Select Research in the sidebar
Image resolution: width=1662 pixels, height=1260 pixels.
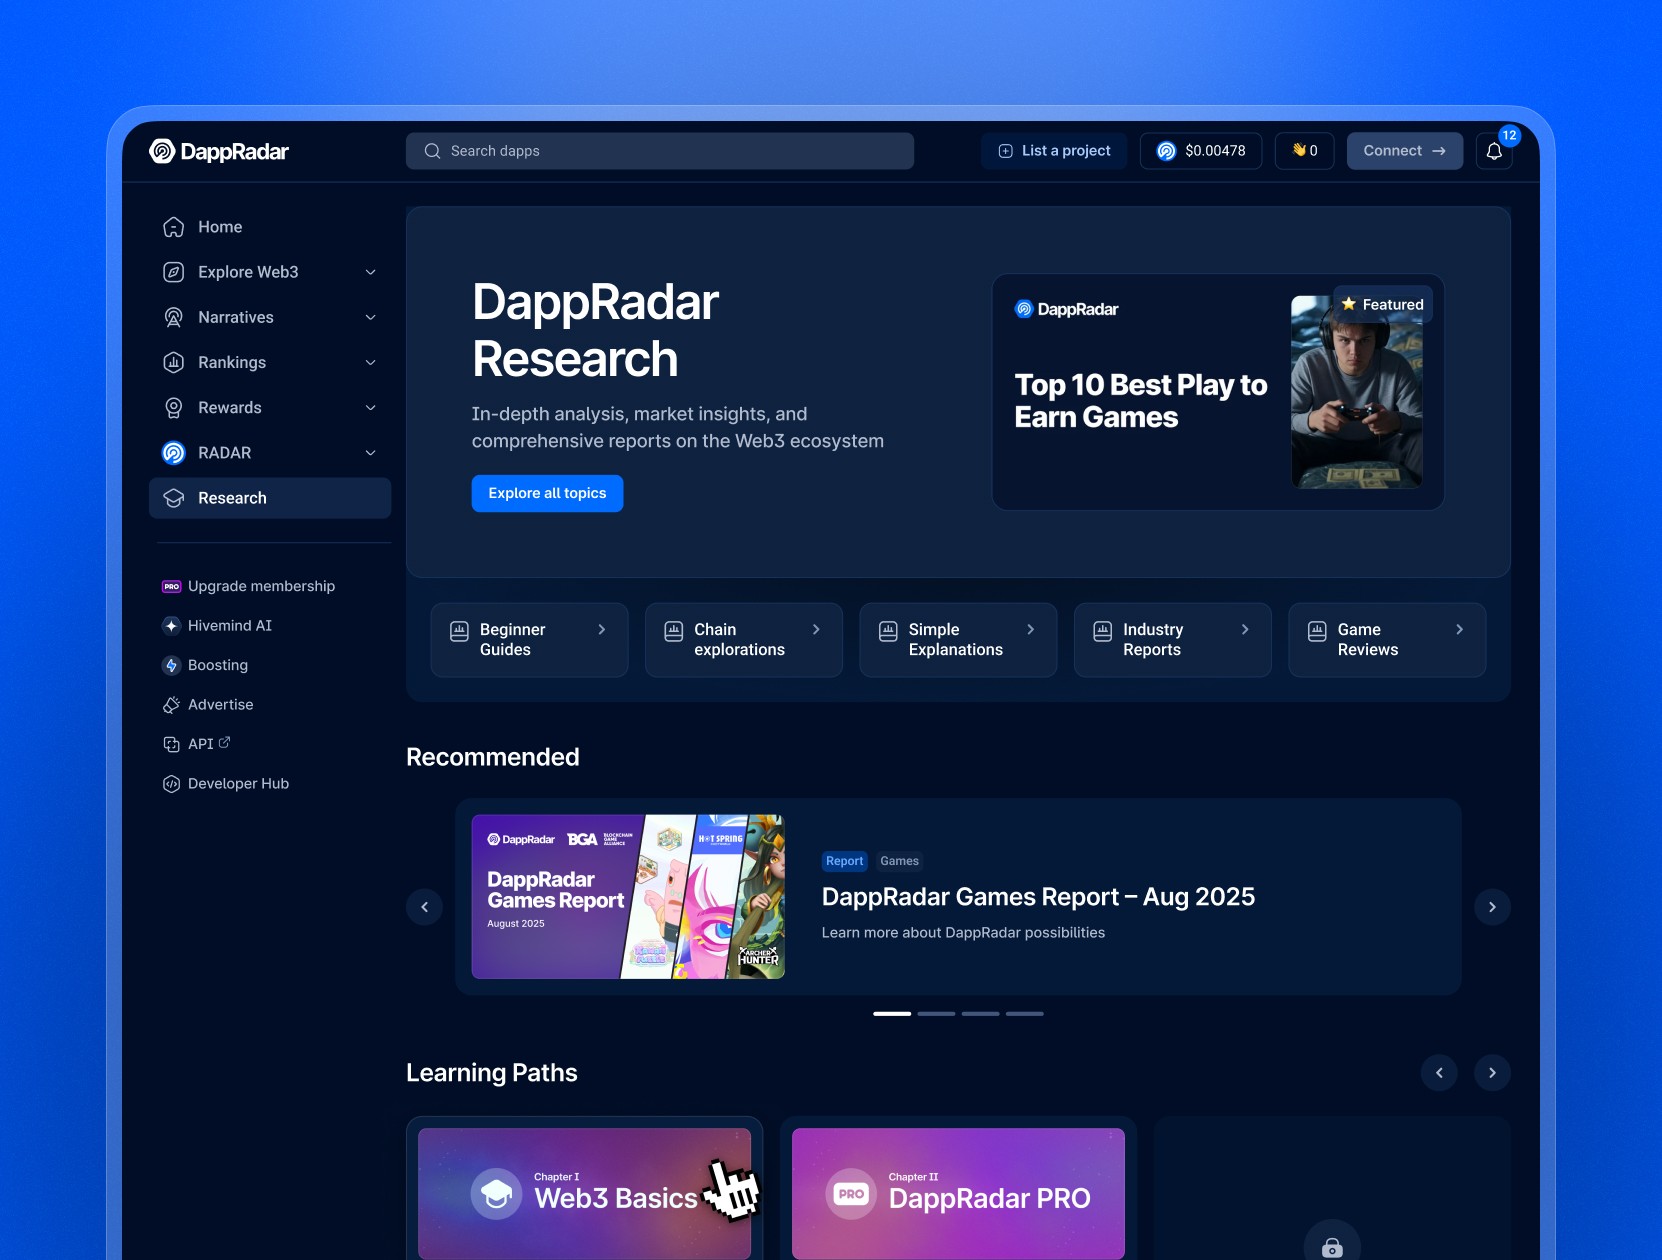coord(270,498)
